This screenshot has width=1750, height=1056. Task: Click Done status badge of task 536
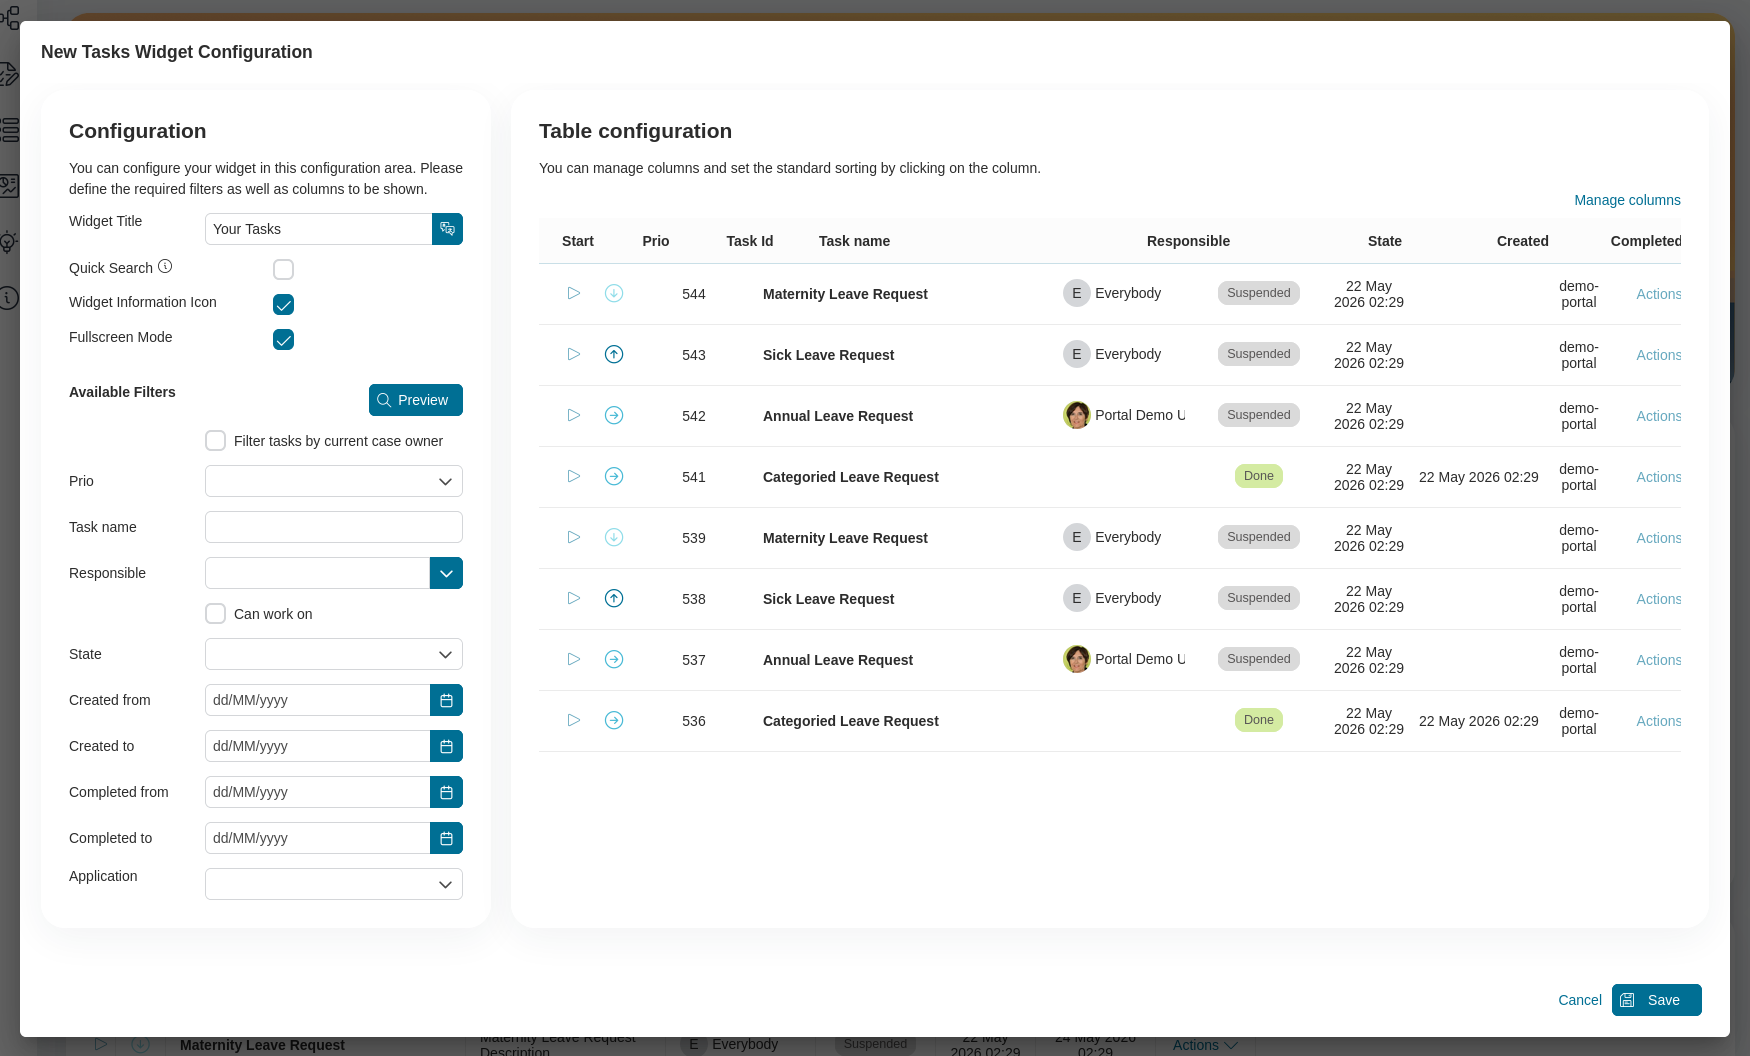(1259, 720)
